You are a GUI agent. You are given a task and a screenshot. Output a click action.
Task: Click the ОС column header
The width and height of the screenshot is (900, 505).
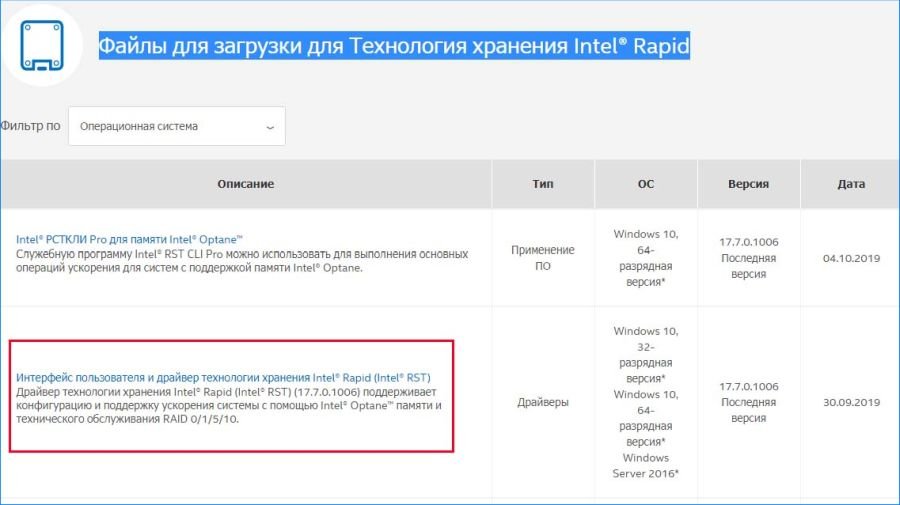tap(646, 184)
